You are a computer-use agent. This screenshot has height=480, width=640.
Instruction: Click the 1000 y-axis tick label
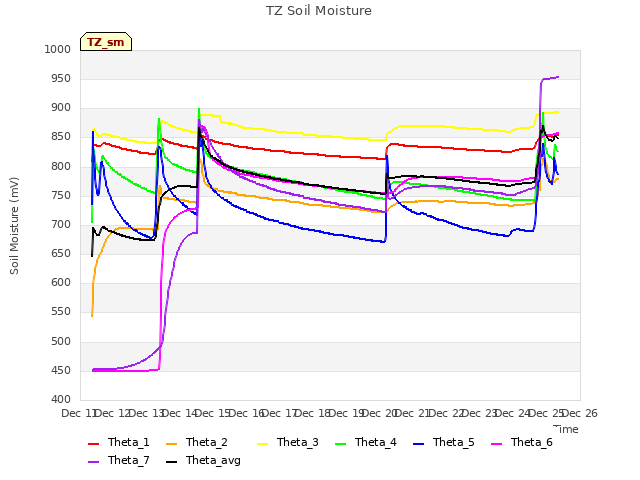[58, 49]
